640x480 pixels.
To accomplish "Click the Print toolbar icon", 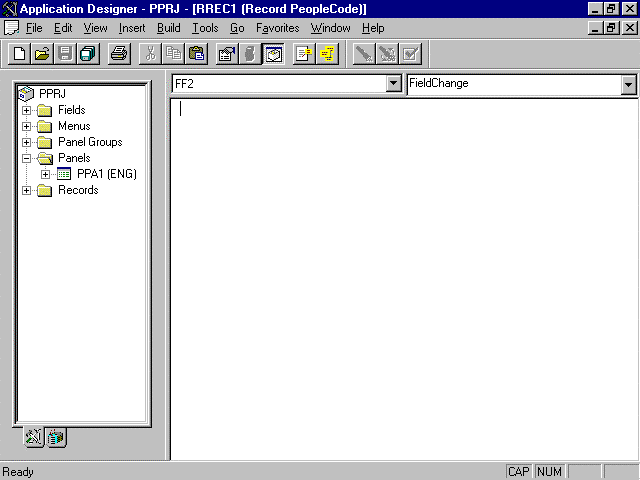I will [119, 53].
